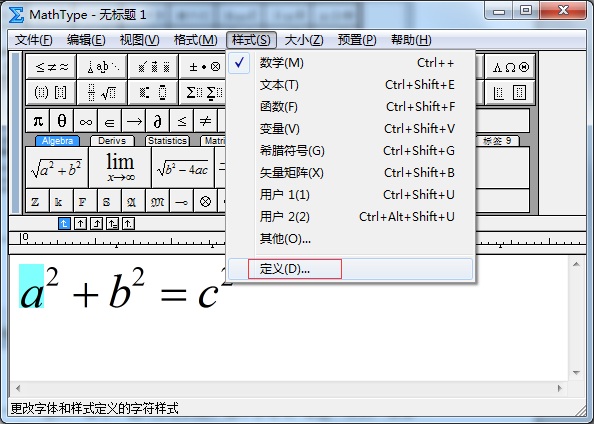Insert the double-struck Z symbol

pos(38,201)
